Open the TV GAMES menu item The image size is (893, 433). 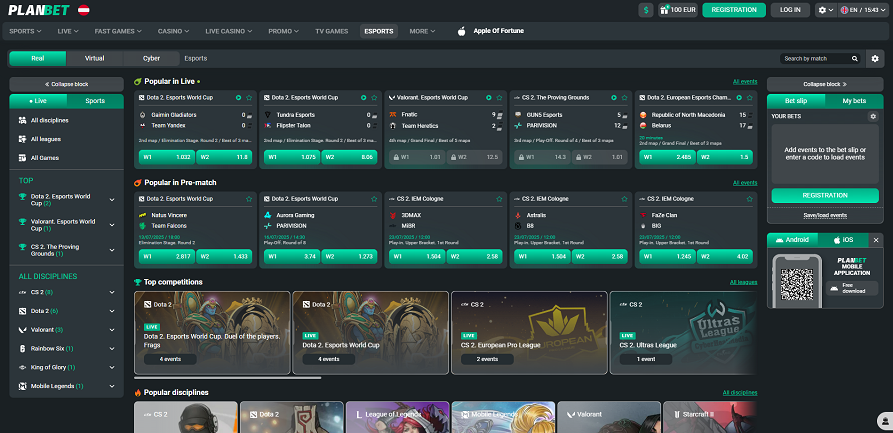(x=331, y=31)
